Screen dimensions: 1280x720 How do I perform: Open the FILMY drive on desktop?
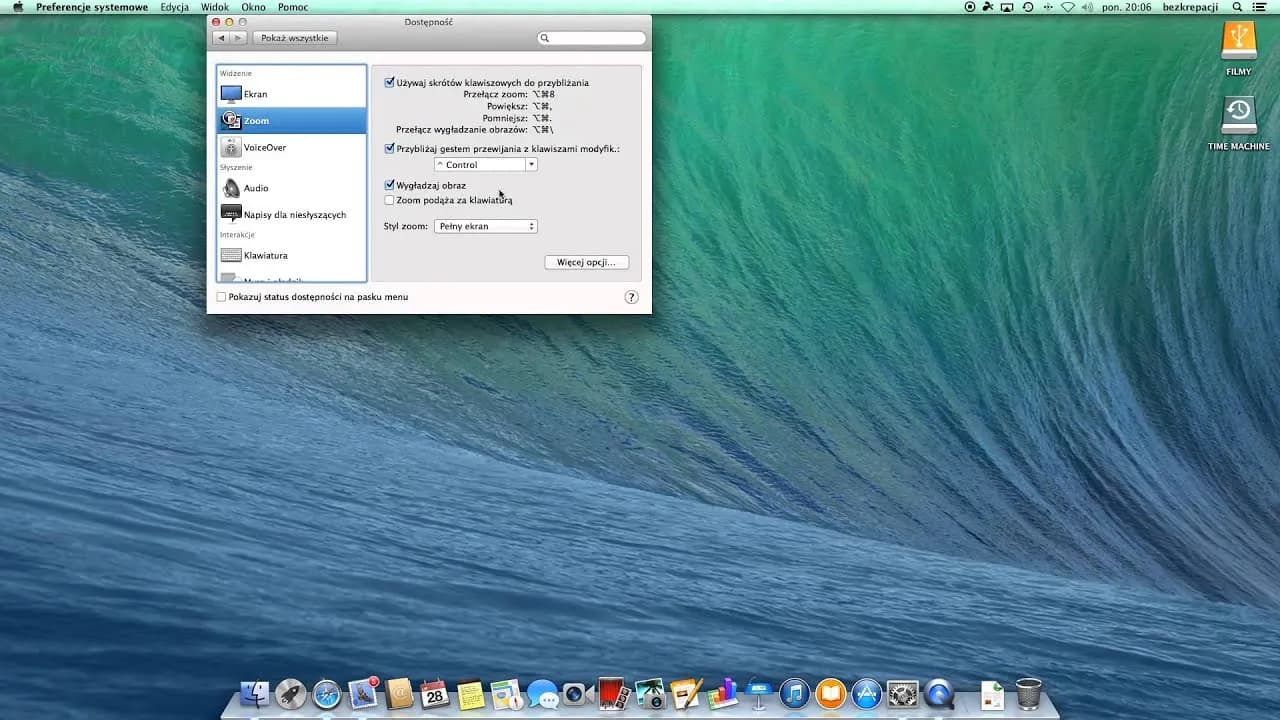[x=1239, y=42]
